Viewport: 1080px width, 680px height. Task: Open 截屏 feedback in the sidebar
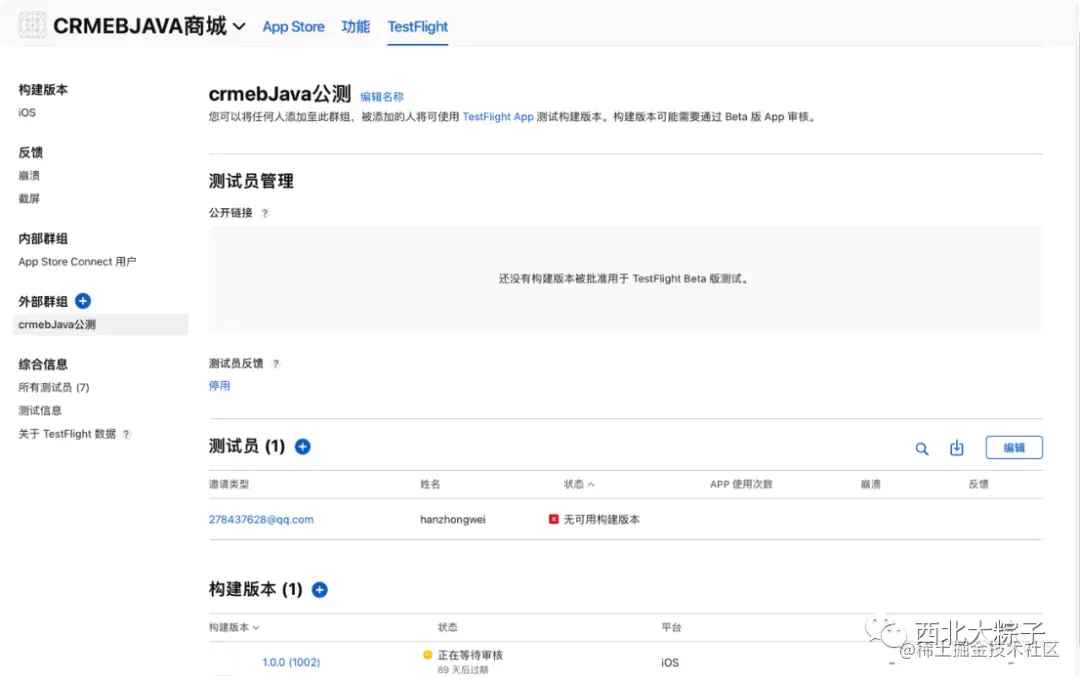point(29,198)
